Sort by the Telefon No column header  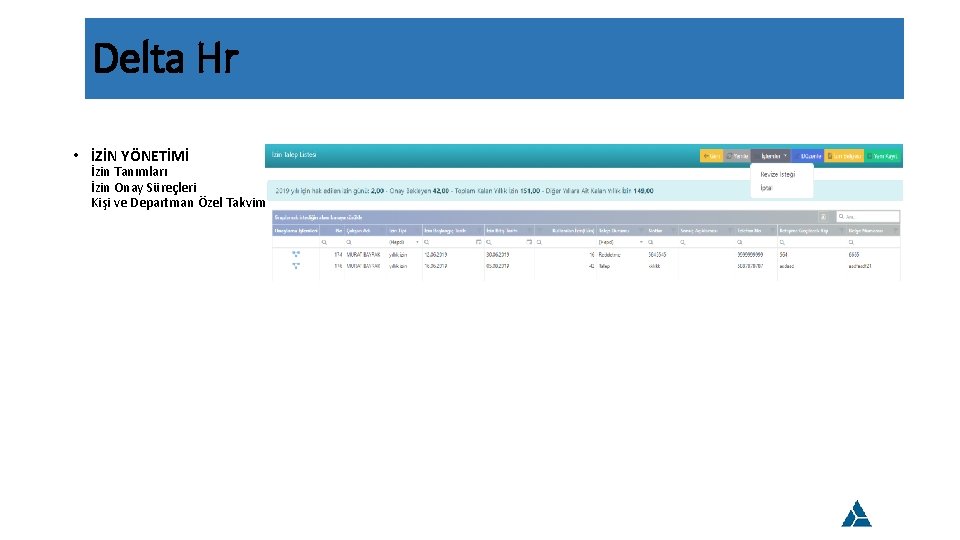click(x=756, y=231)
